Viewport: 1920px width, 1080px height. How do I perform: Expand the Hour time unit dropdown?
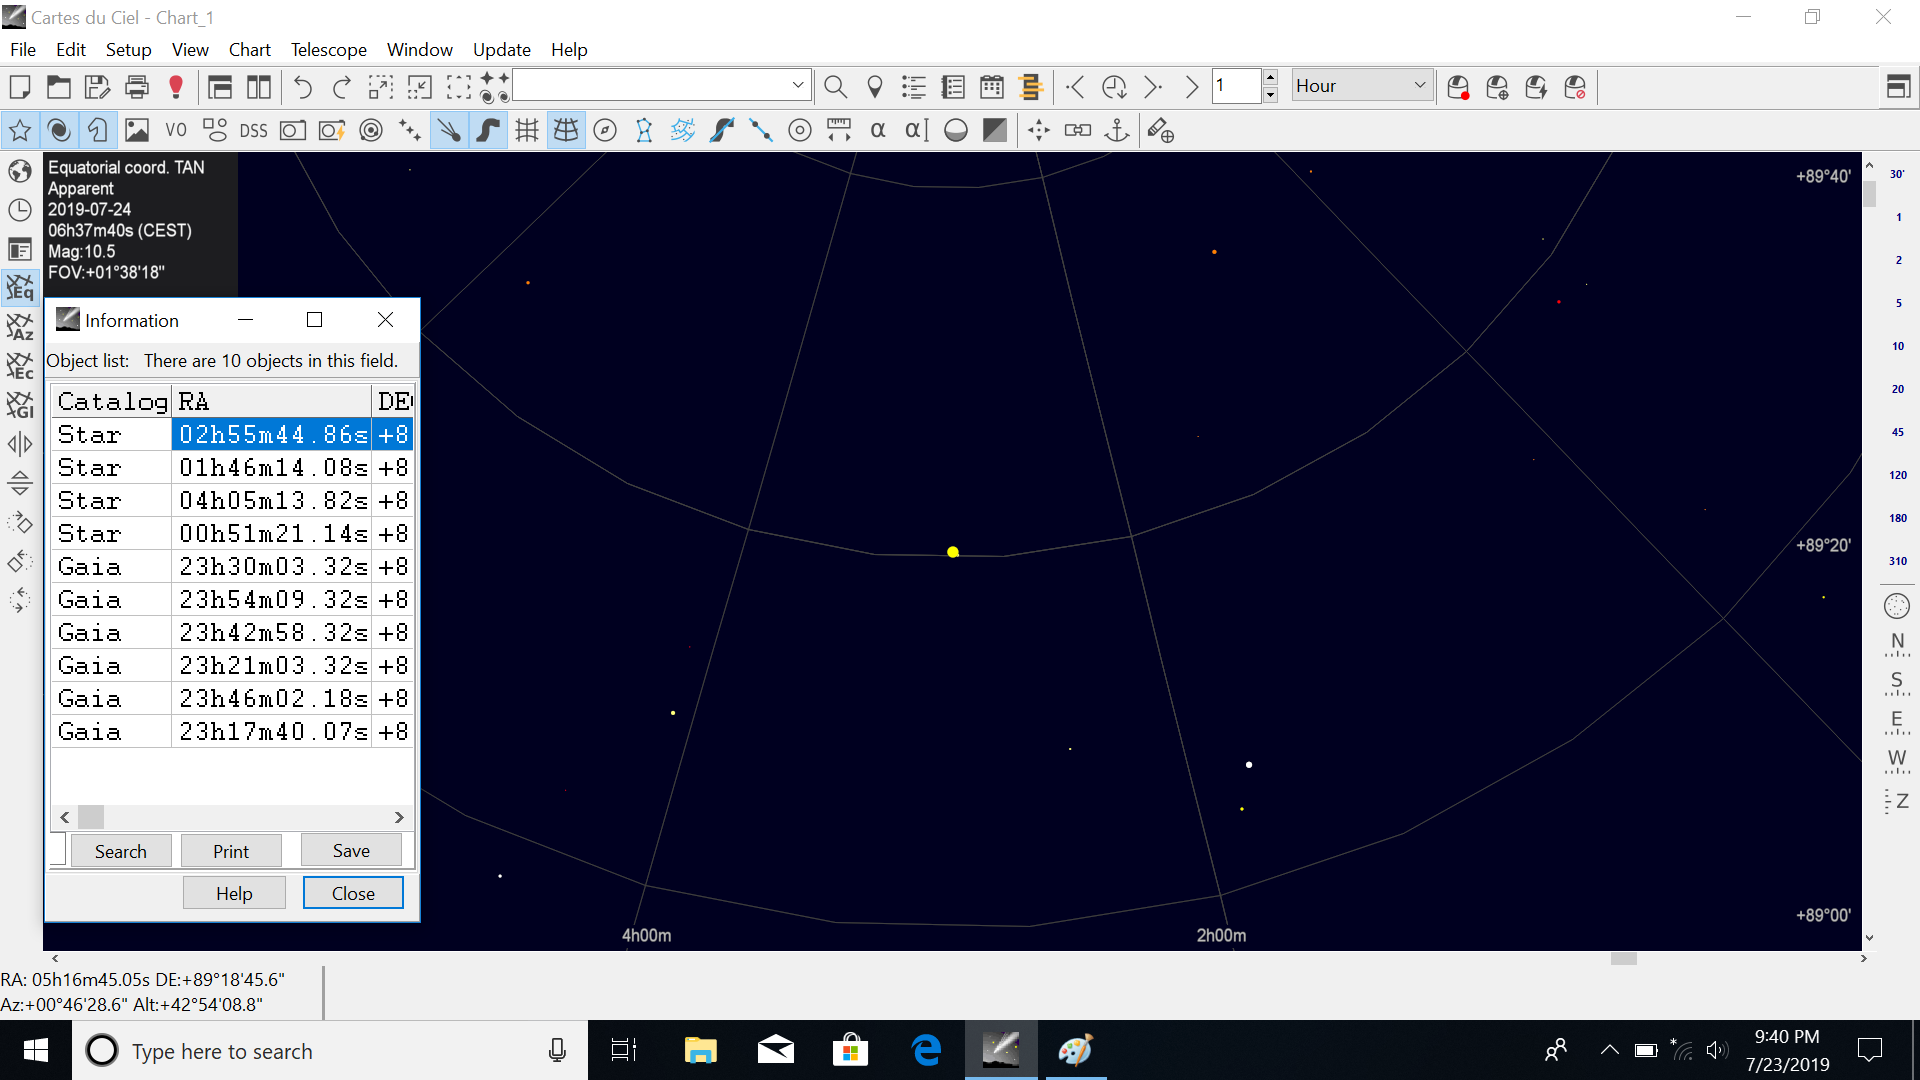1419,86
